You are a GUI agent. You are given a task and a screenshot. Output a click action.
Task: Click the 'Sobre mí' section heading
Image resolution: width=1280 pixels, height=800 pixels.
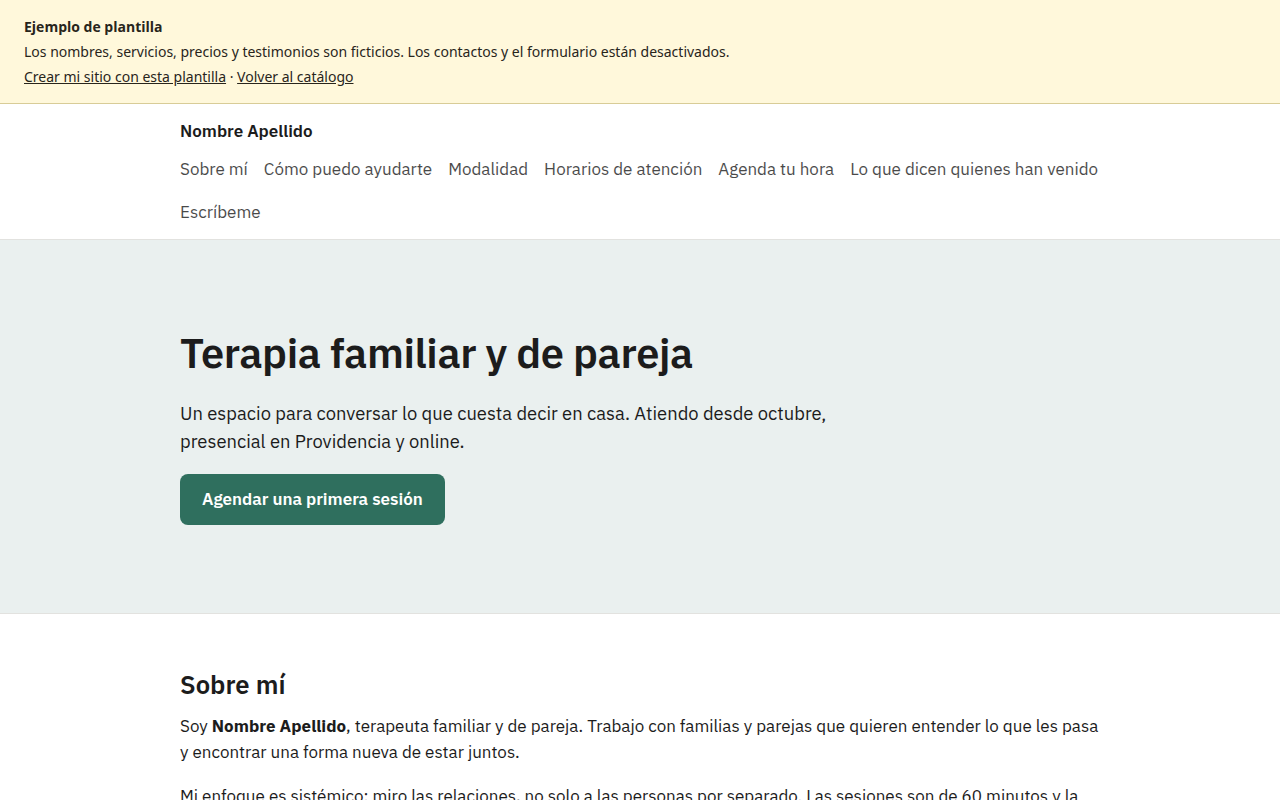point(233,685)
